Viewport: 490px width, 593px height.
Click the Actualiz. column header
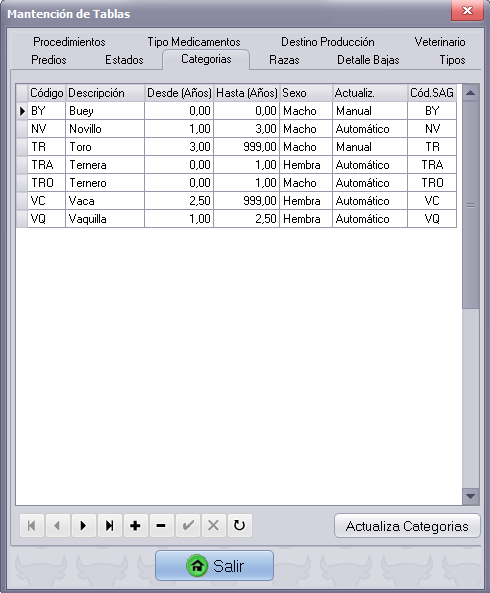pos(370,93)
